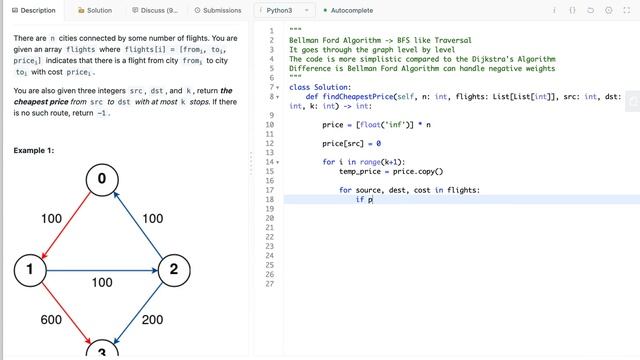The image size is (640, 360).
Task: Click line number 27 in the gutter
Action: pos(269,284)
